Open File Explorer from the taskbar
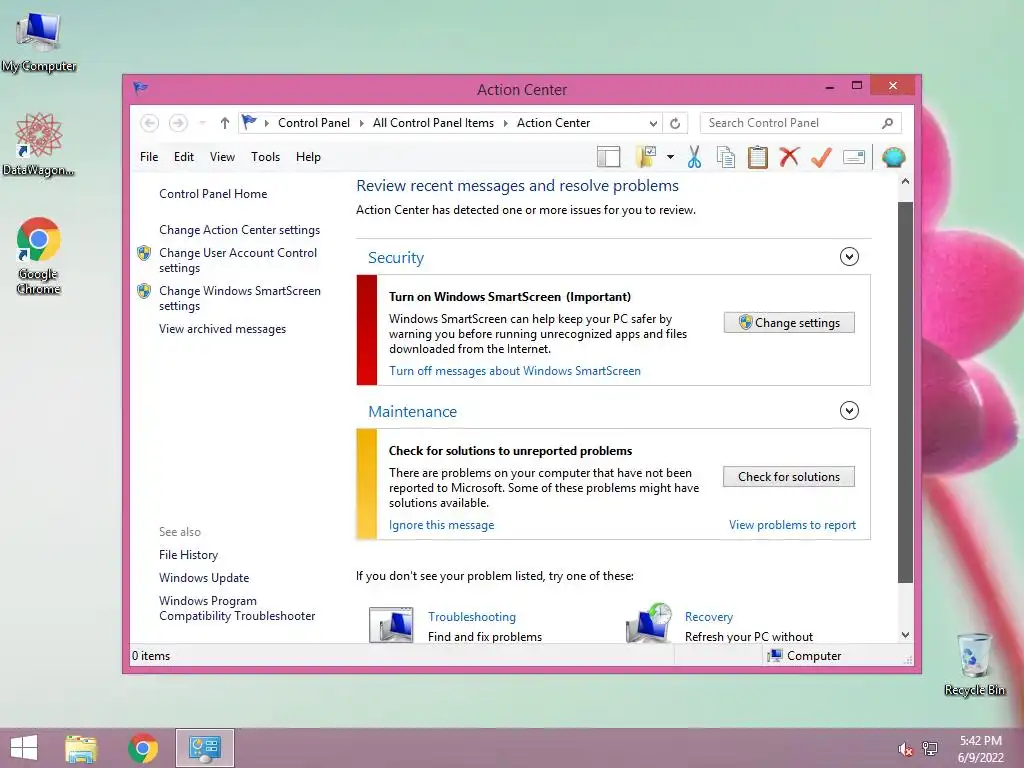 click(x=81, y=748)
